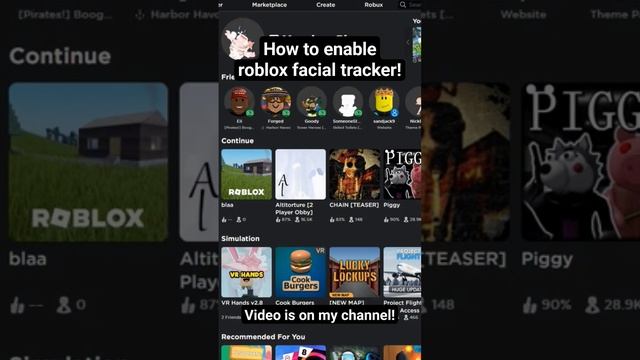Image resolution: width=640 pixels, height=360 pixels.
Task: Open the Create tab
Action: point(325,5)
